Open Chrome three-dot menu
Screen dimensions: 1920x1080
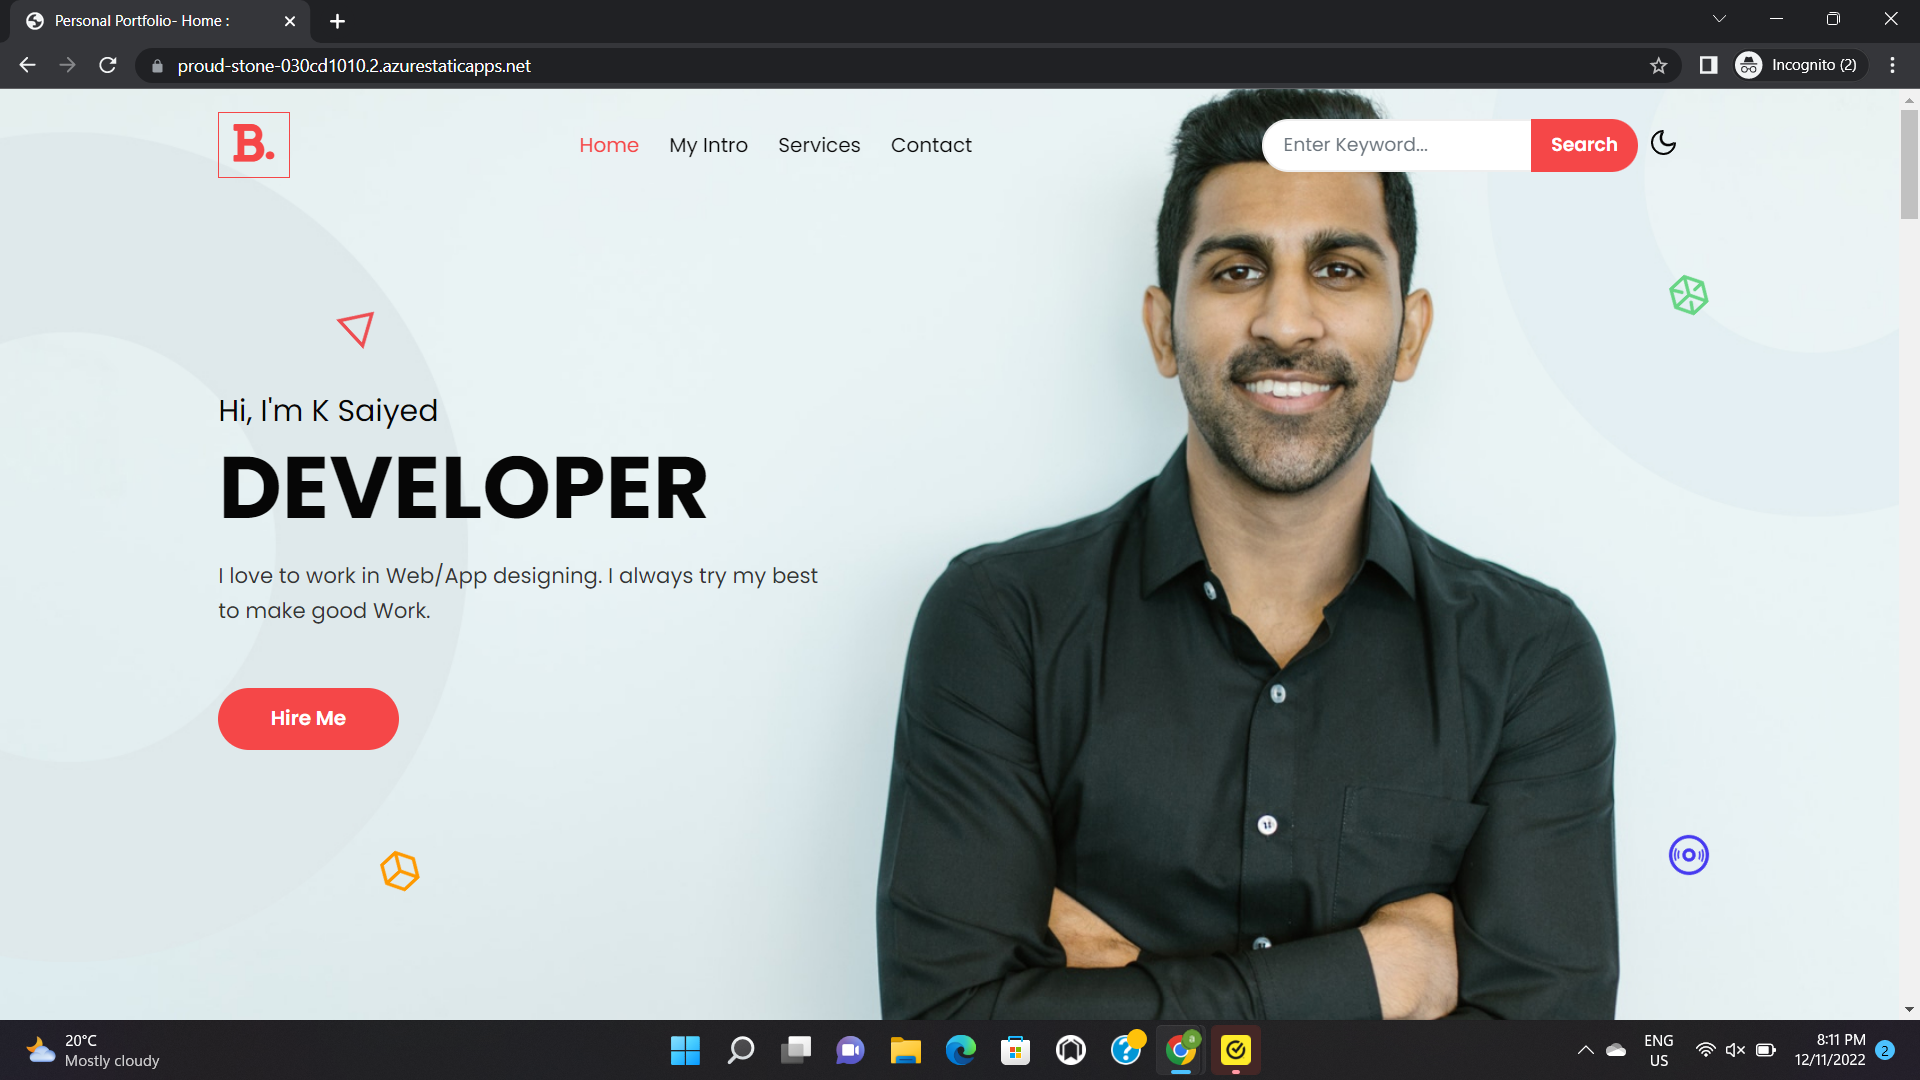(x=1892, y=66)
